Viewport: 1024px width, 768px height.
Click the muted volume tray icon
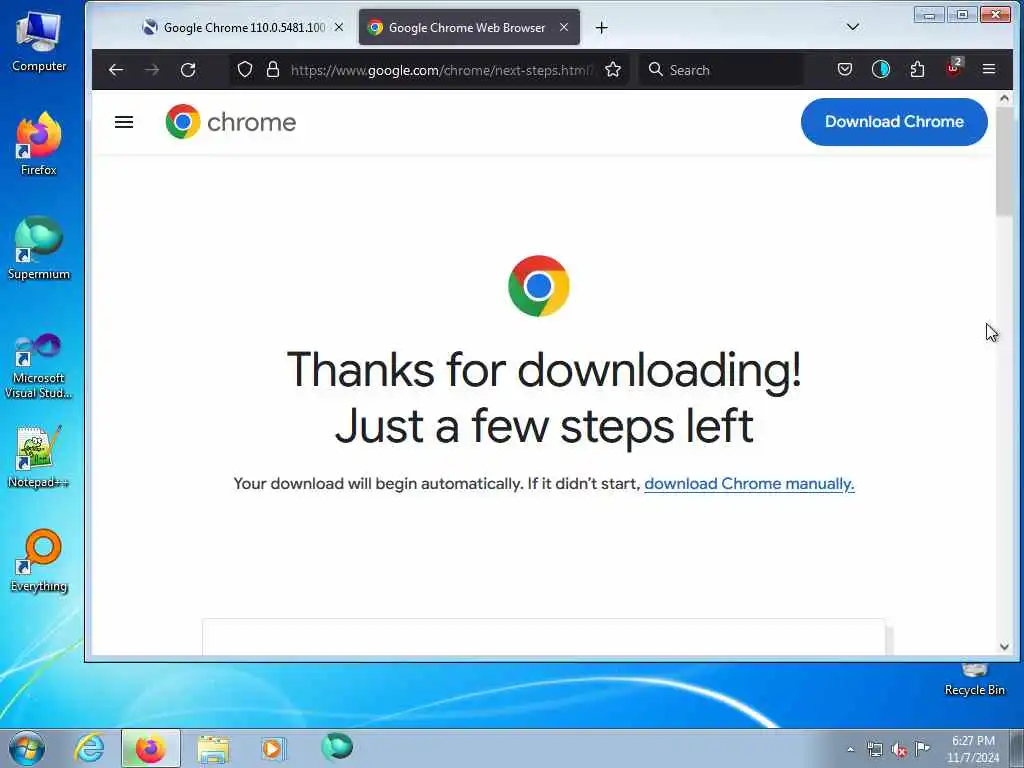point(899,749)
